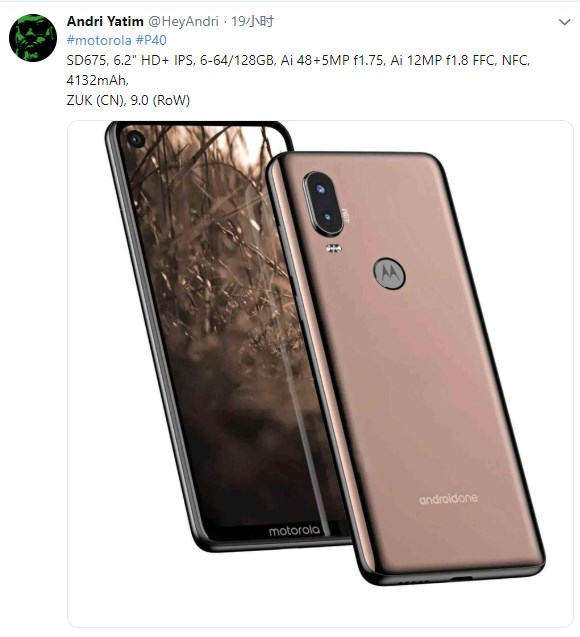Click the SD675 specs text line
This screenshot has width=580, height=637.
click(299, 60)
